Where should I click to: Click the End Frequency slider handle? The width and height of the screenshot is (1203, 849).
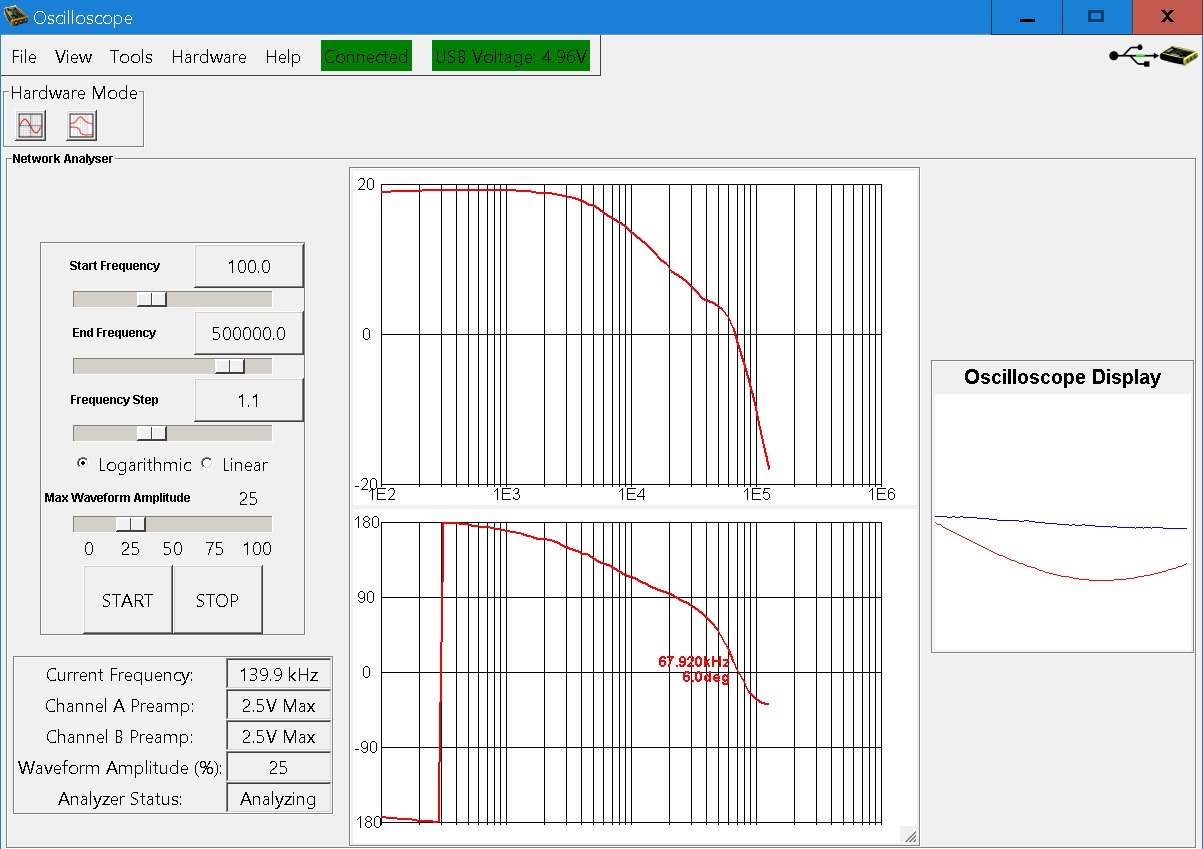pos(229,366)
